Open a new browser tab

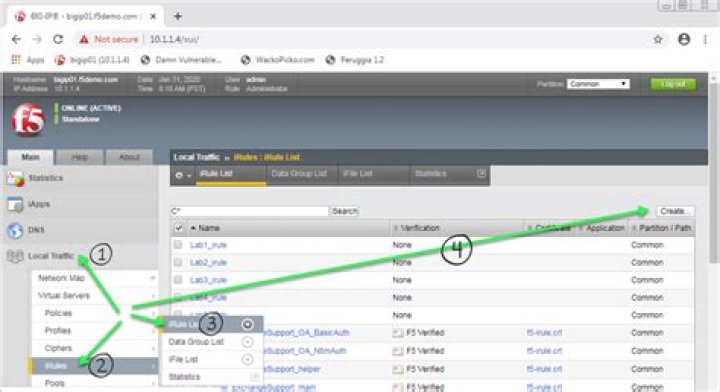[178, 17]
